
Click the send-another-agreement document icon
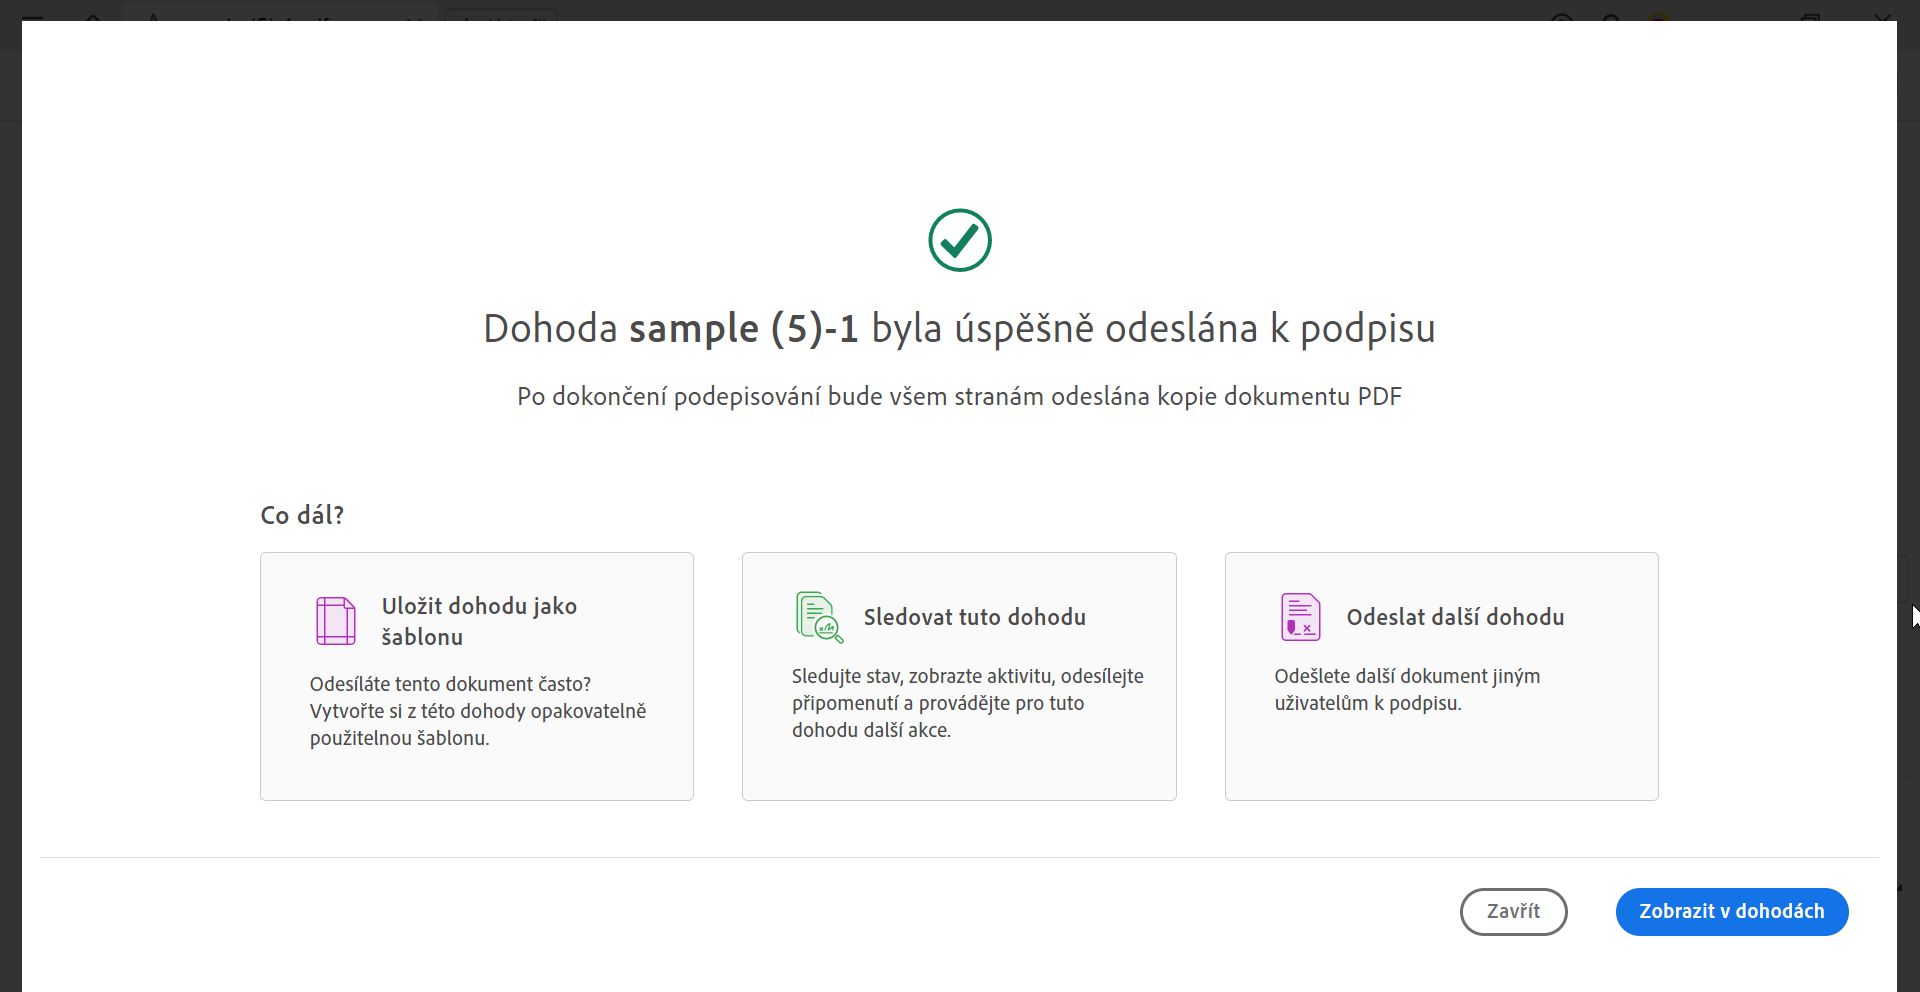click(x=1300, y=615)
